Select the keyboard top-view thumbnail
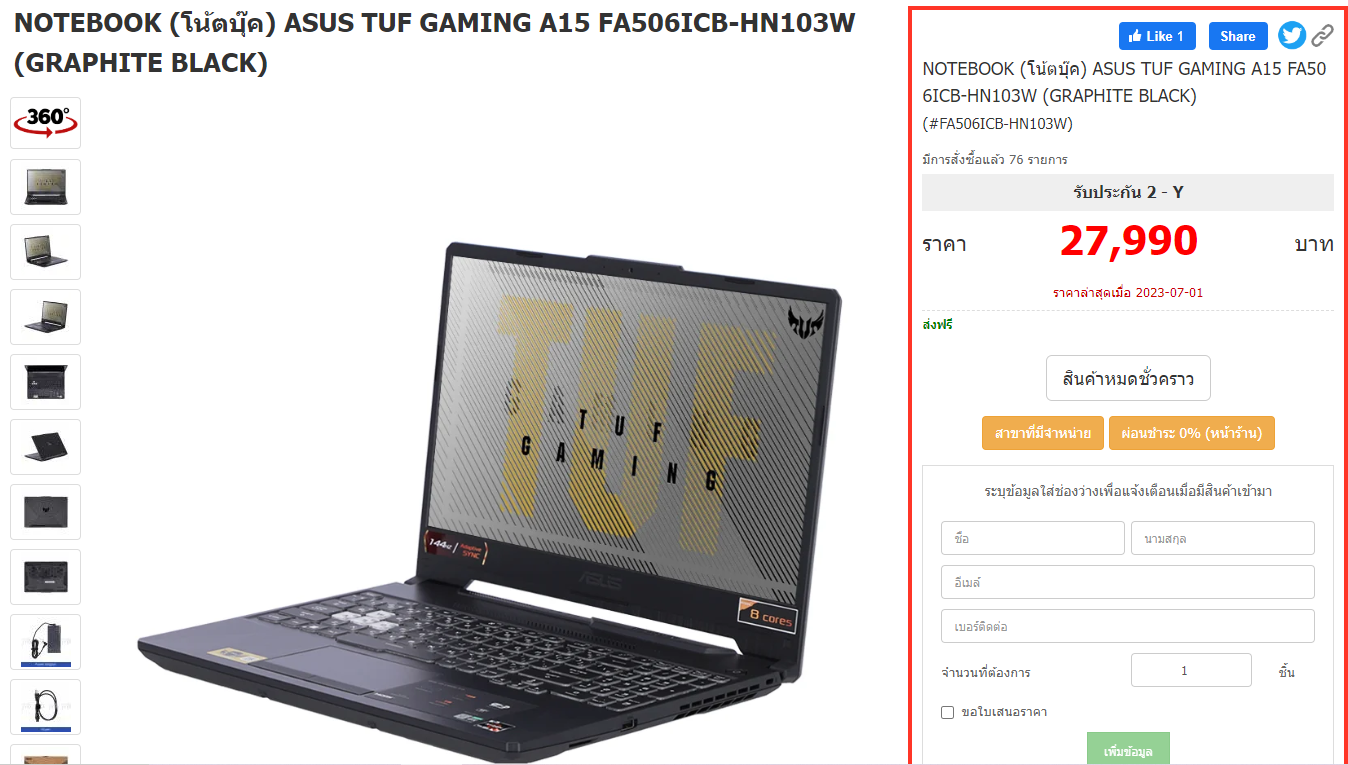 pyautogui.click(x=45, y=382)
